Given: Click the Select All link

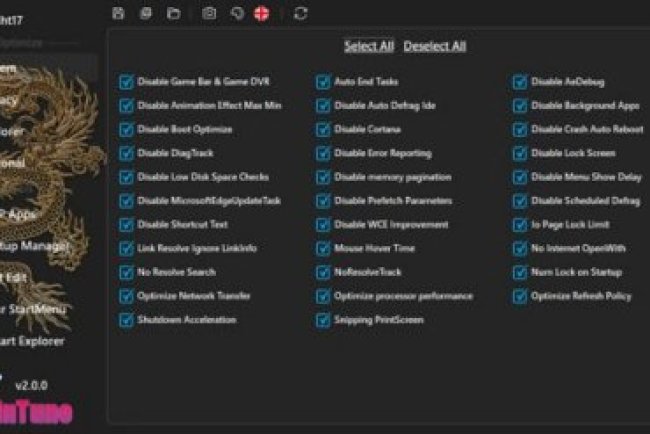Looking at the screenshot, I should point(369,46).
